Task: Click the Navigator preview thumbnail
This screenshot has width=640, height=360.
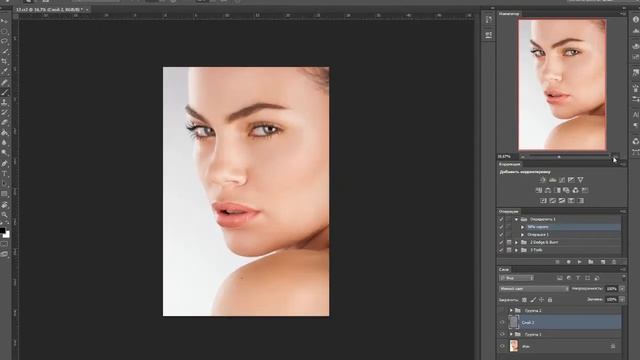Action: coord(562,85)
